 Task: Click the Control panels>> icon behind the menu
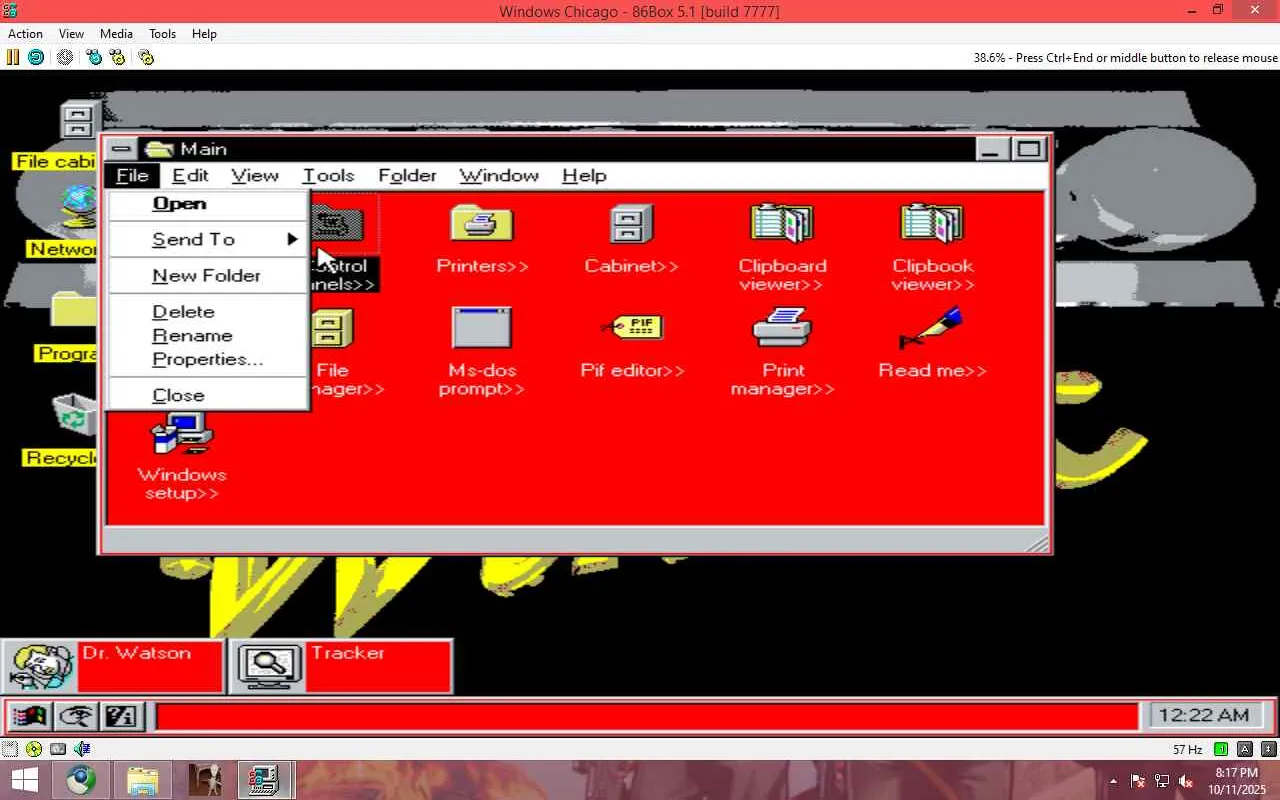(x=345, y=247)
